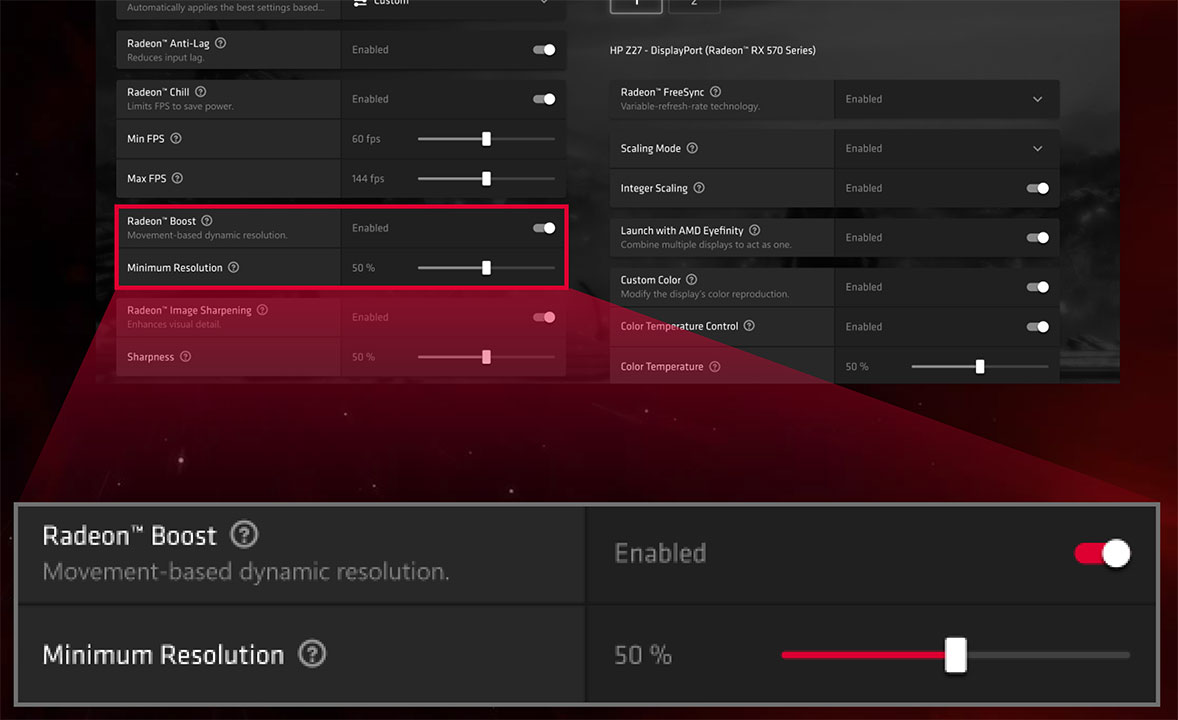Open help for Launch with AMD Eyefinity

pyautogui.click(x=754, y=230)
